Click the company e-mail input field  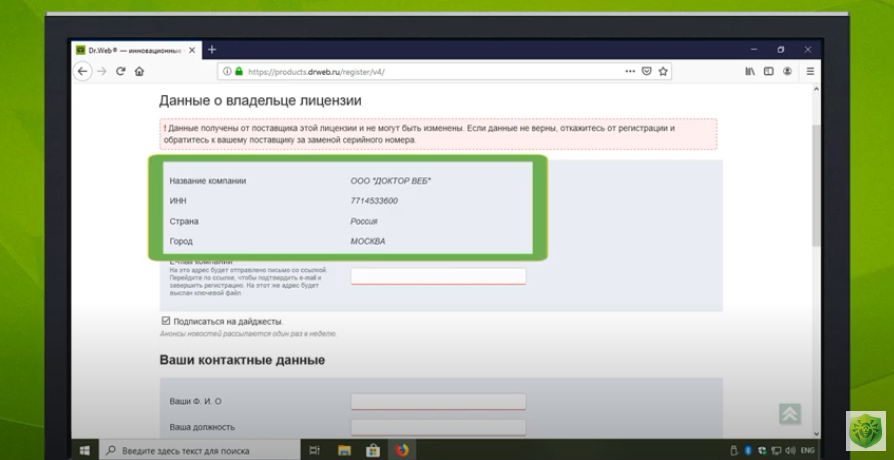click(438, 276)
